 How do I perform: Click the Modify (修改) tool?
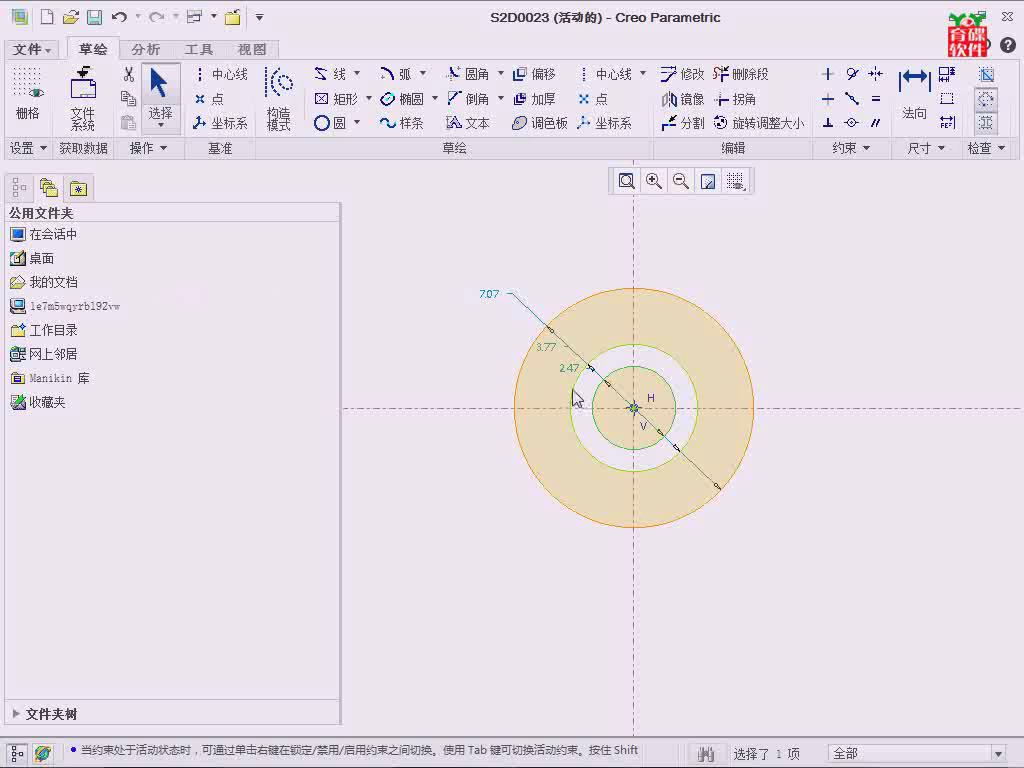click(682, 74)
